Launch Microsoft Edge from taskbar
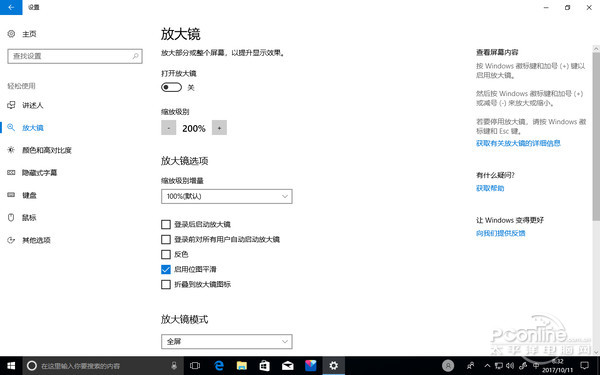600x375 pixels. (219, 366)
